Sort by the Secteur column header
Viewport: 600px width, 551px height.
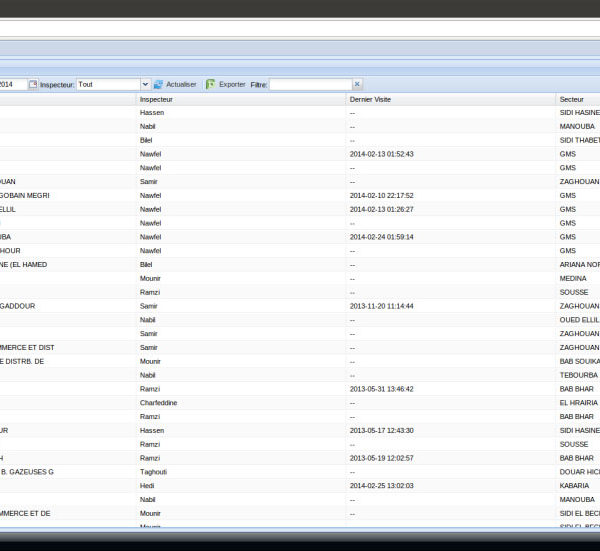click(572, 100)
